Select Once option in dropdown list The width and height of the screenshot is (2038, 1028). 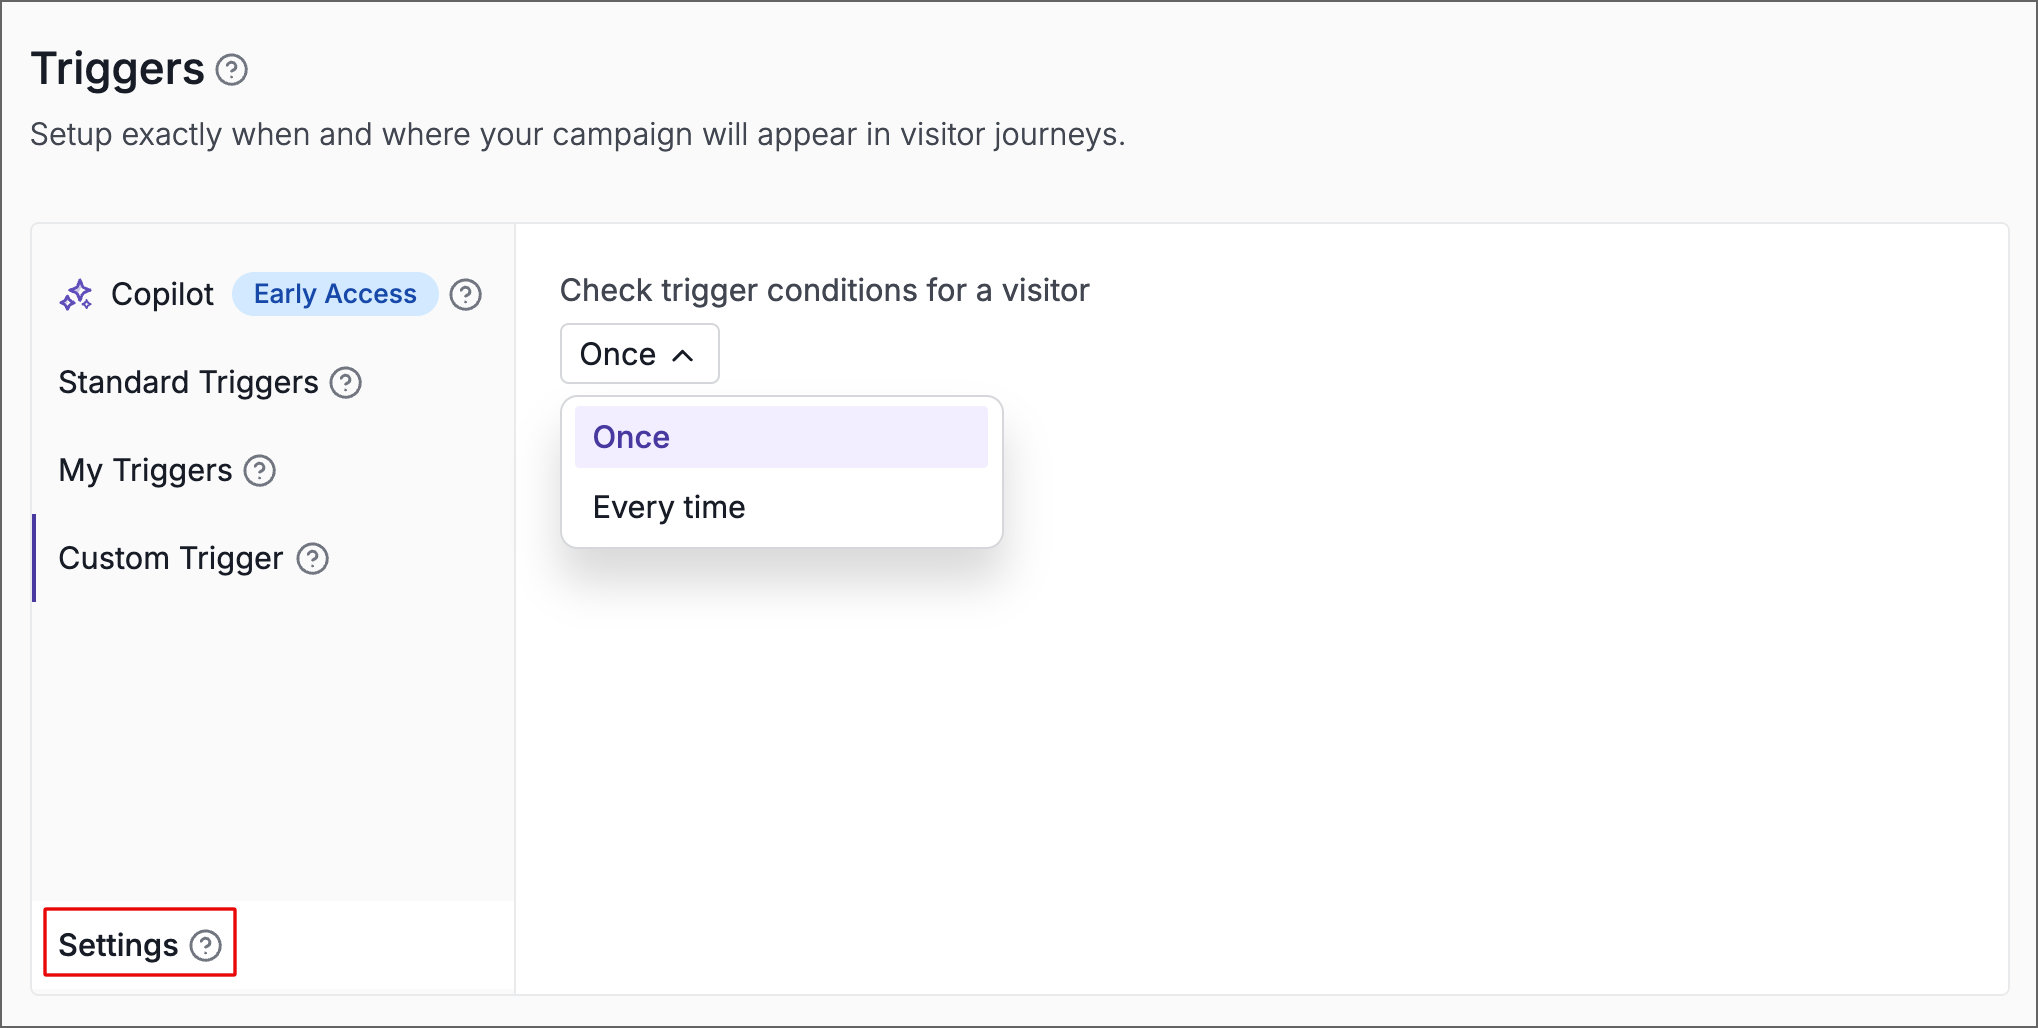click(781, 437)
